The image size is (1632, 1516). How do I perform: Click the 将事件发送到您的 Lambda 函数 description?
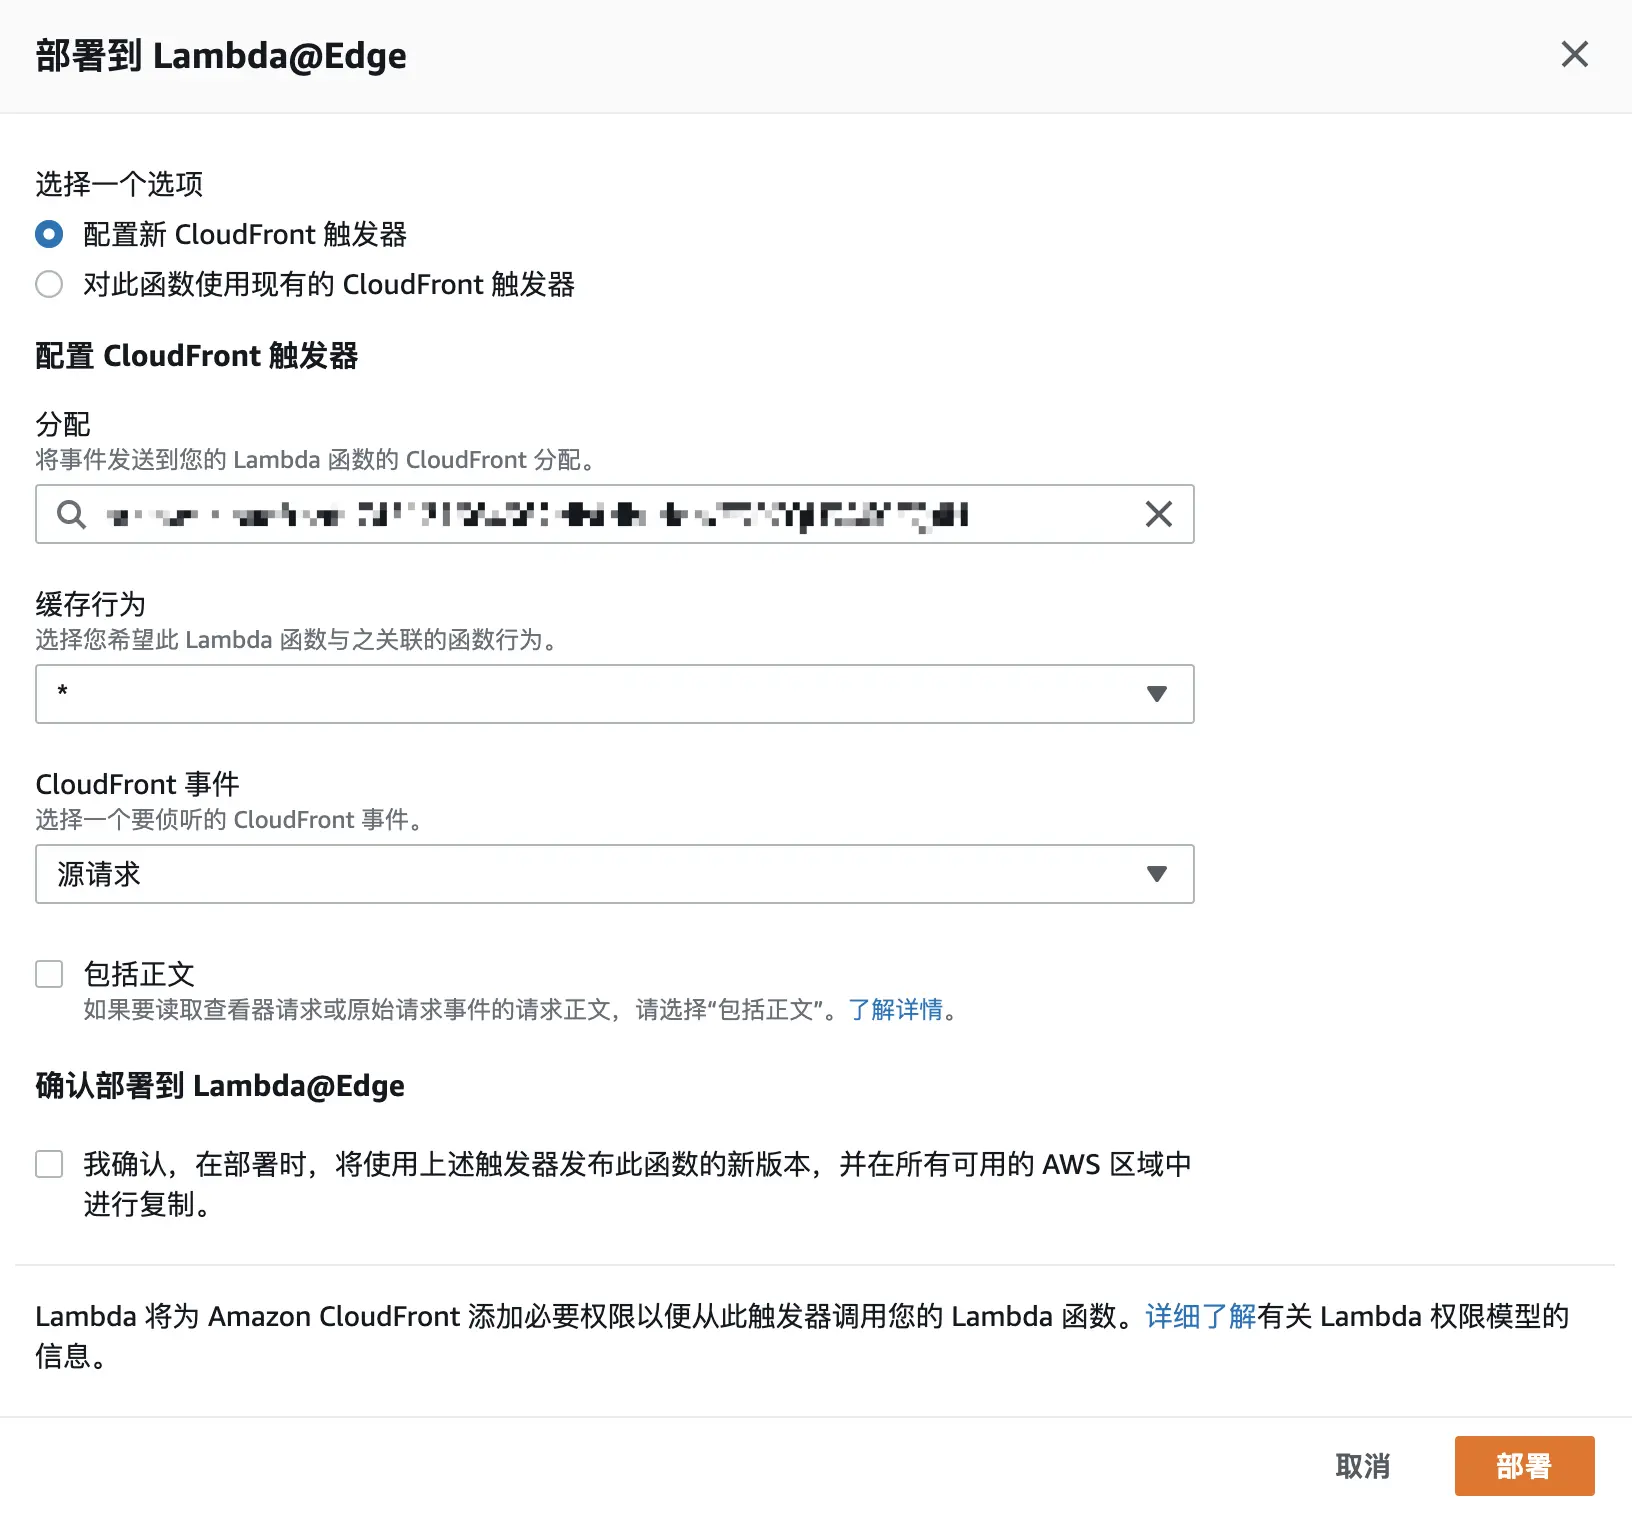[316, 460]
